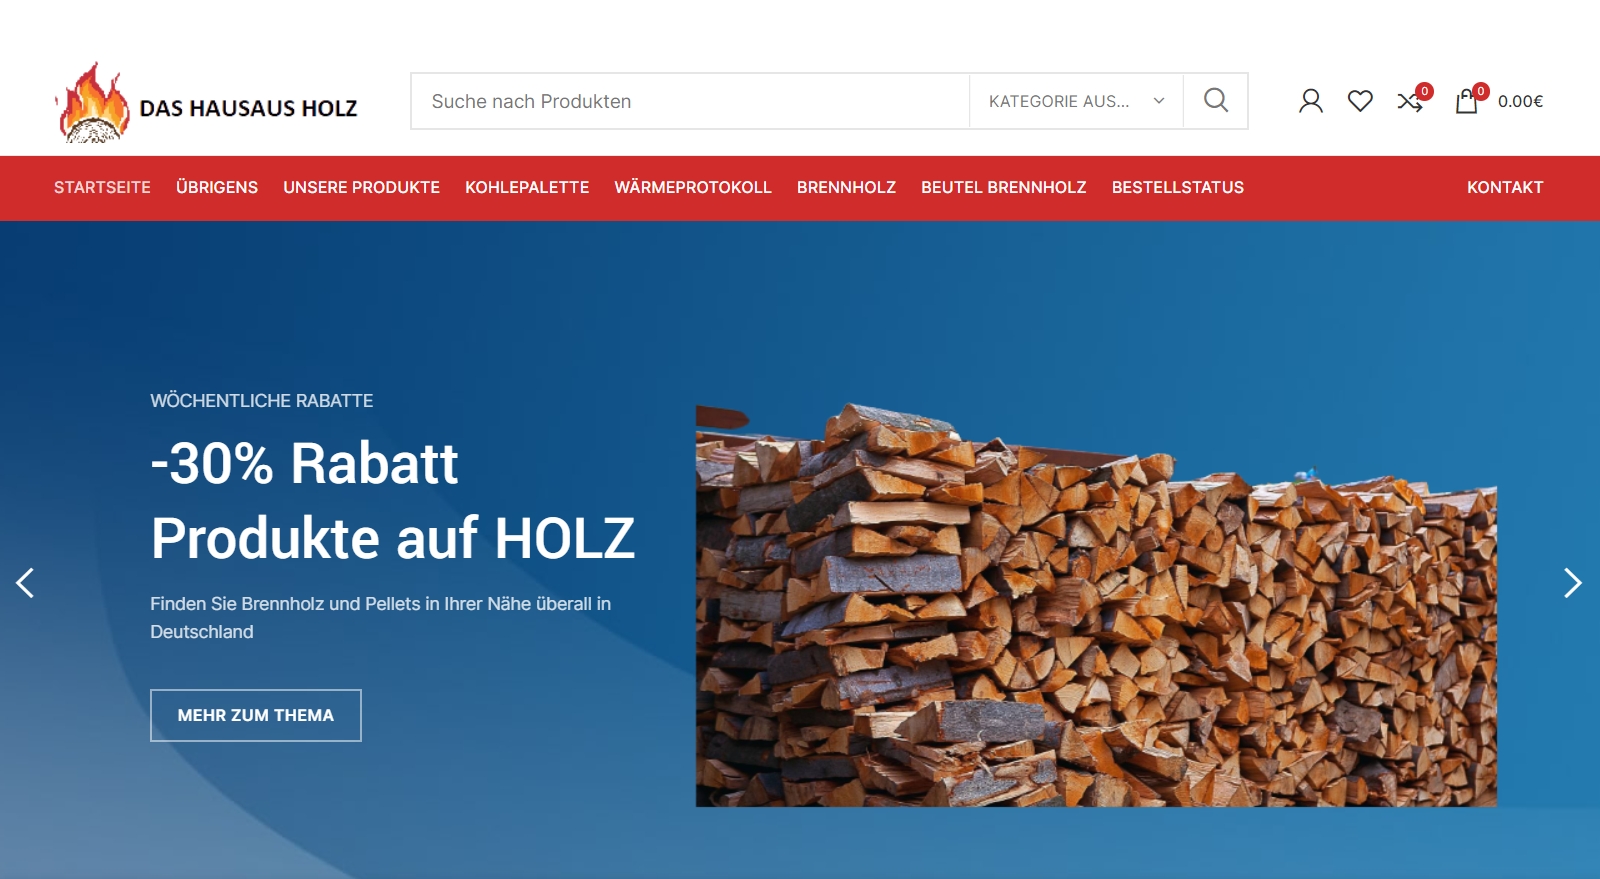Open the Wärmeprotokoll menu item
The width and height of the screenshot is (1600, 879).
(693, 188)
